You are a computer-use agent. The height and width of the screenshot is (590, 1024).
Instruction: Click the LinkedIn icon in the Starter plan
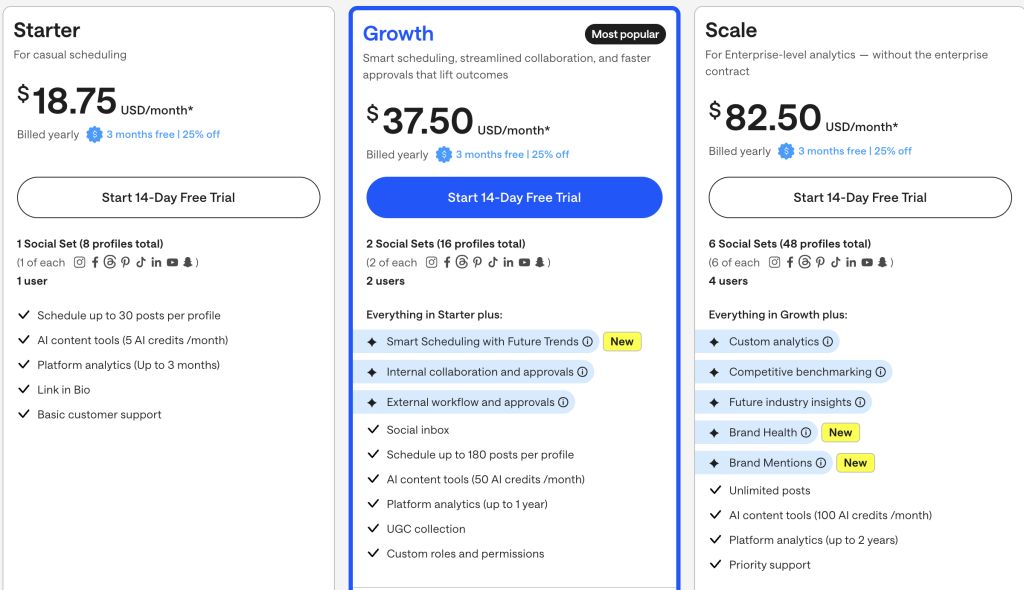[155, 262]
